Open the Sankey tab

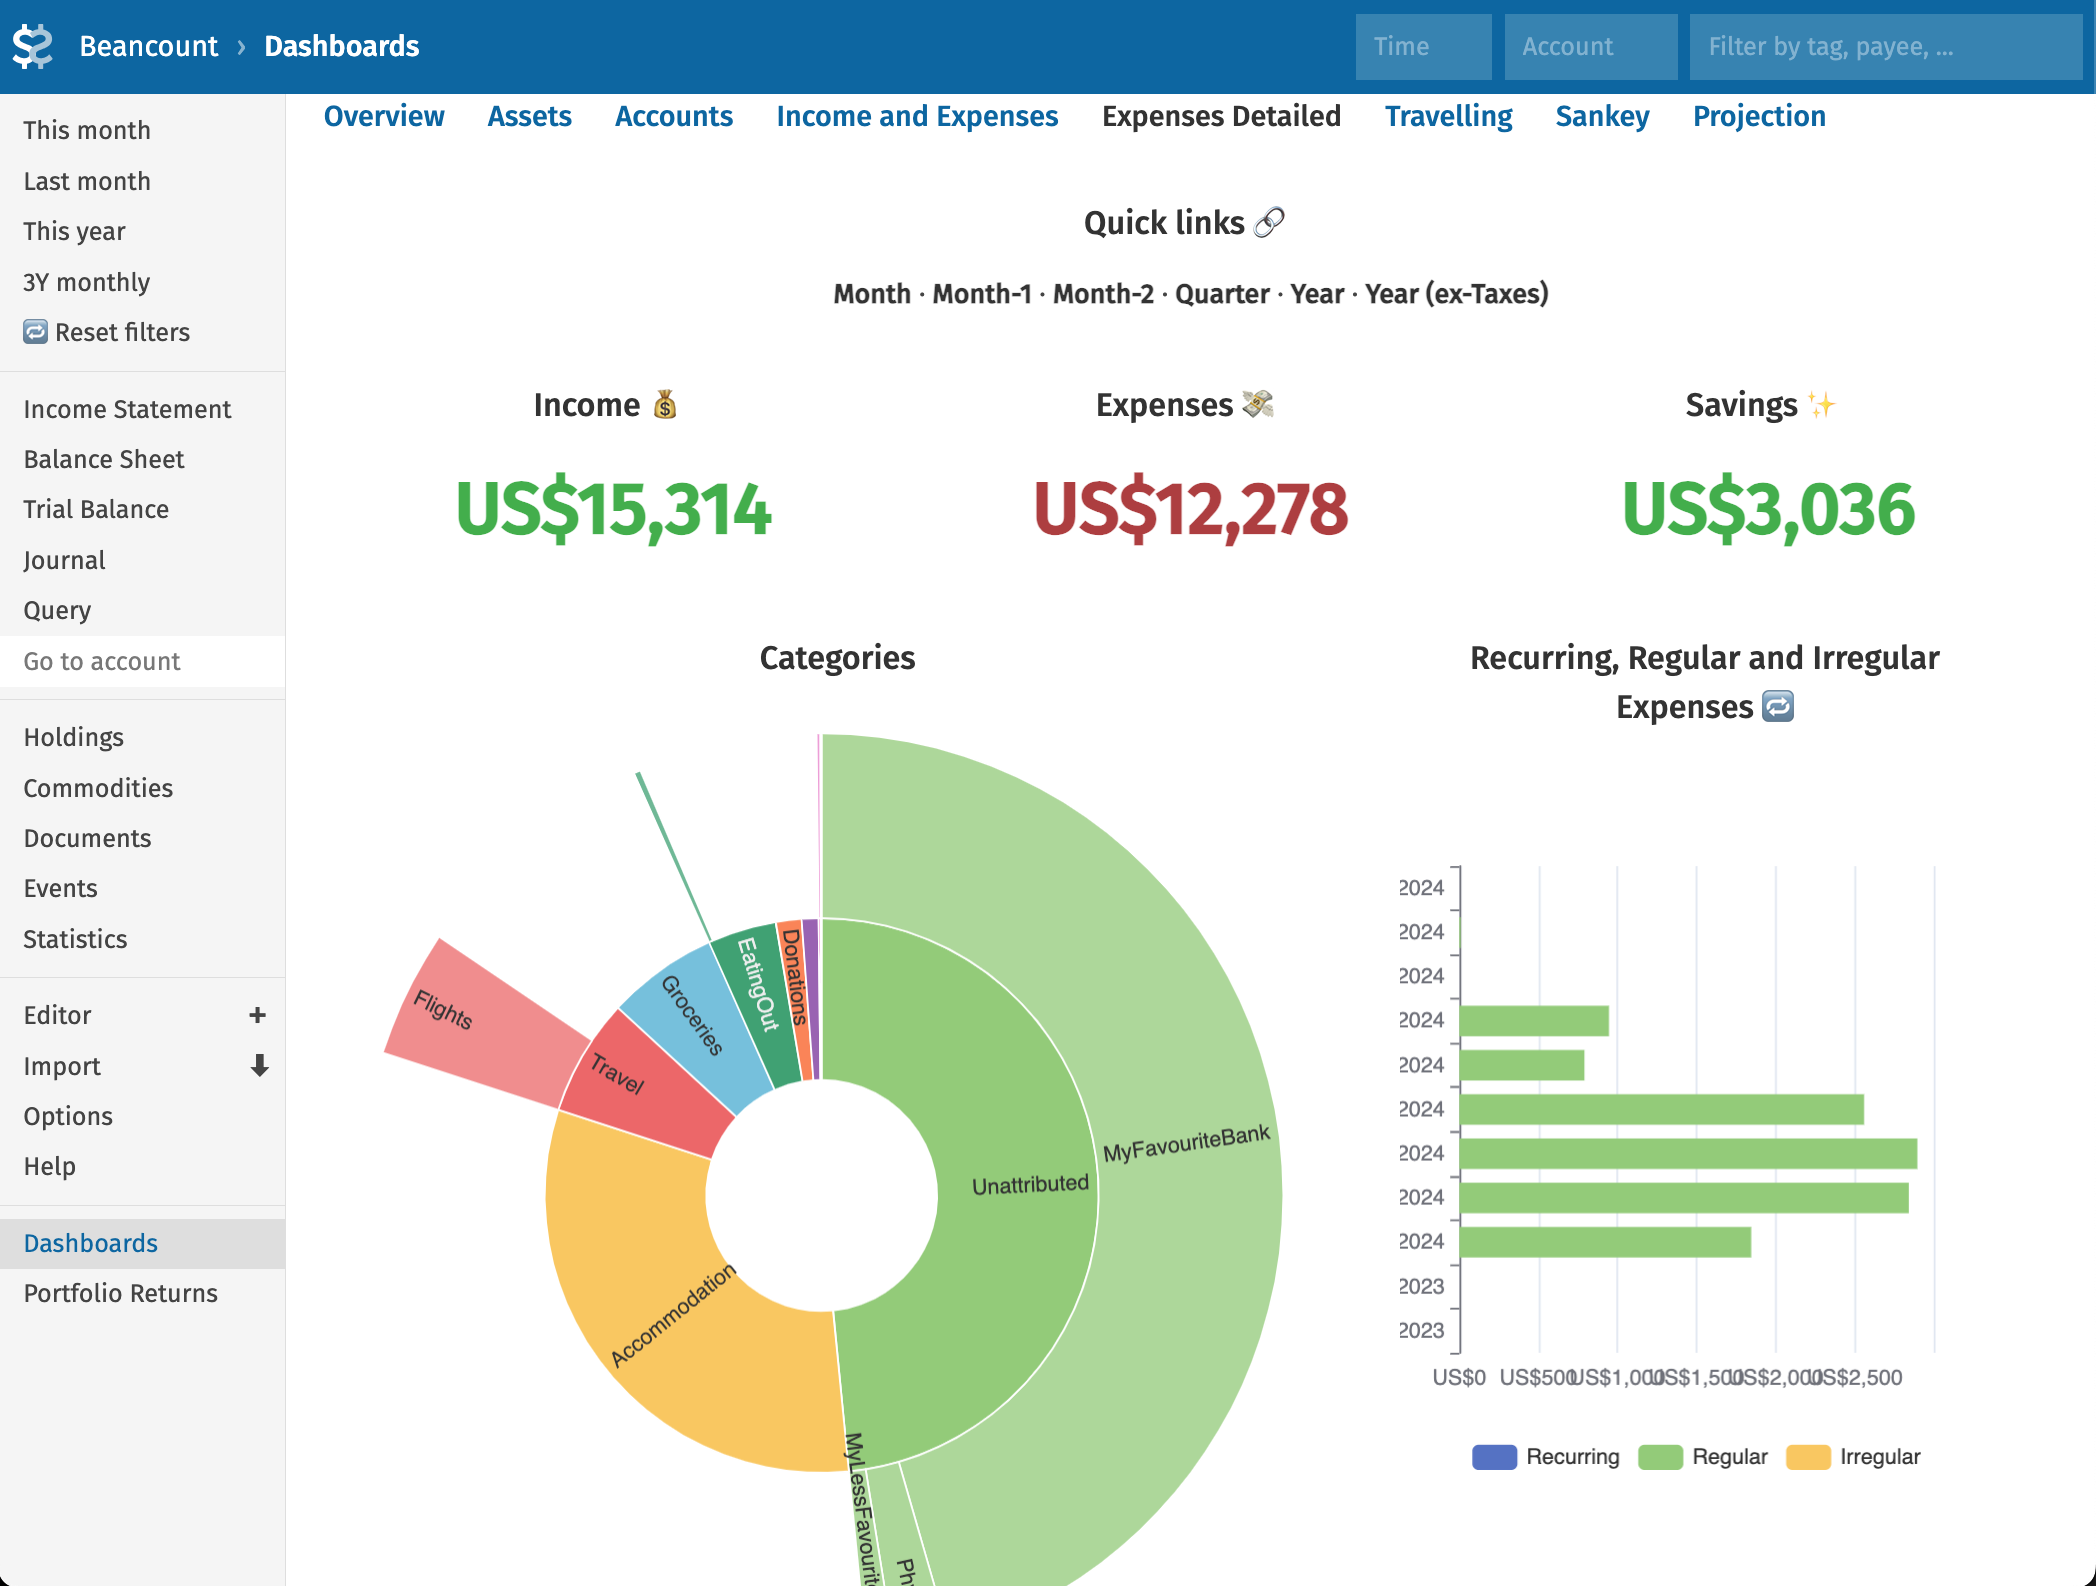[1602, 117]
